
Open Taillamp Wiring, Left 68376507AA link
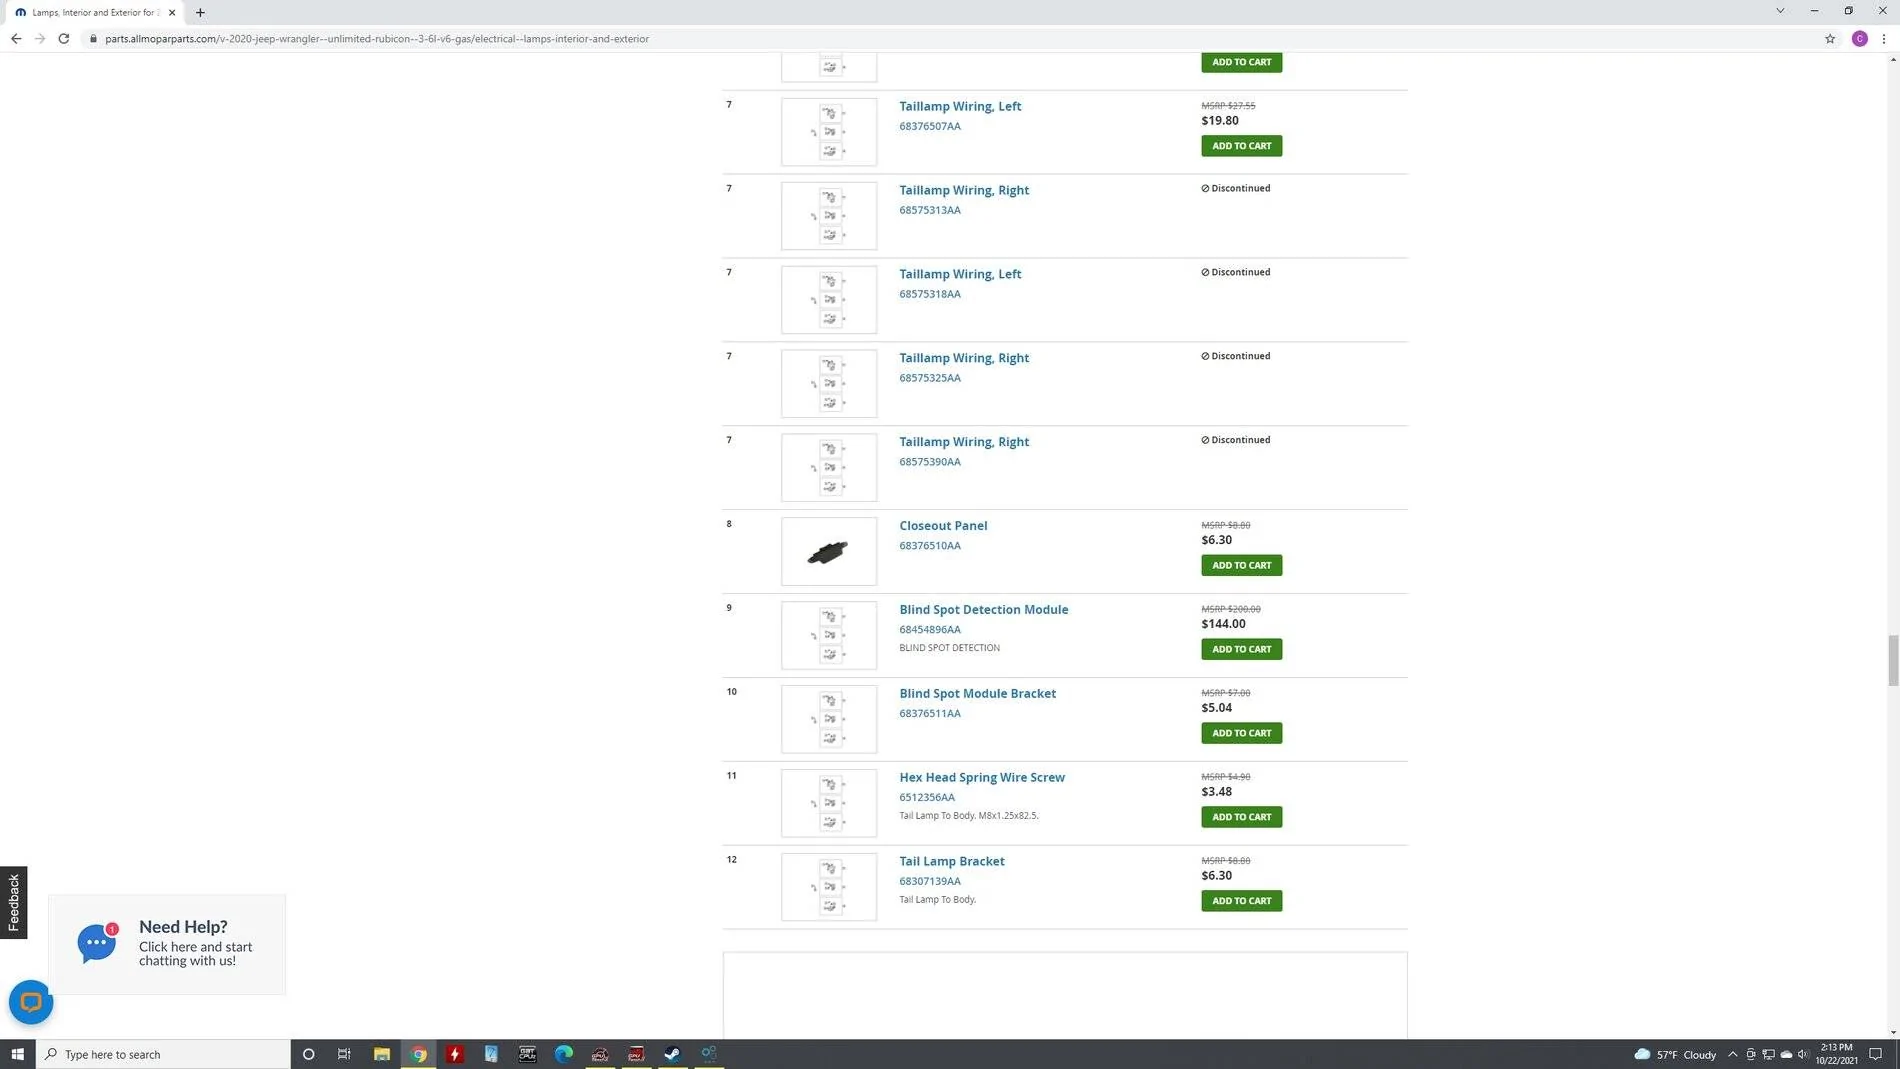pyautogui.click(x=960, y=106)
